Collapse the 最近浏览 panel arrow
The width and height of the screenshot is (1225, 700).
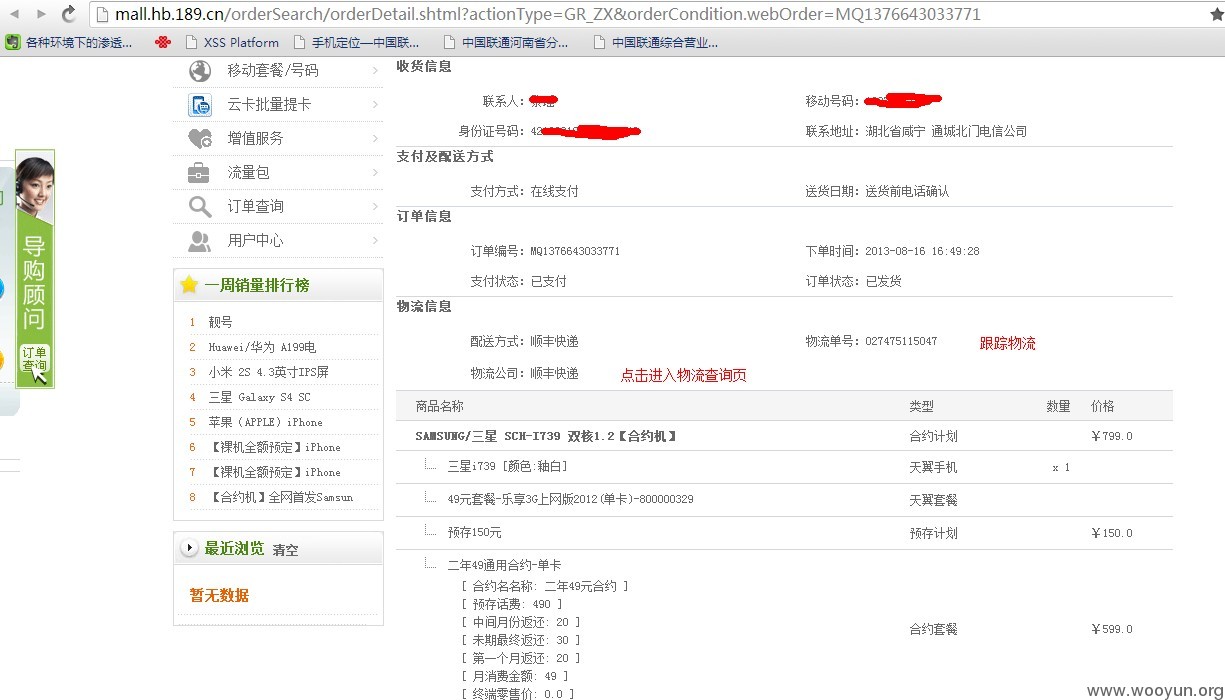[188, 548]
